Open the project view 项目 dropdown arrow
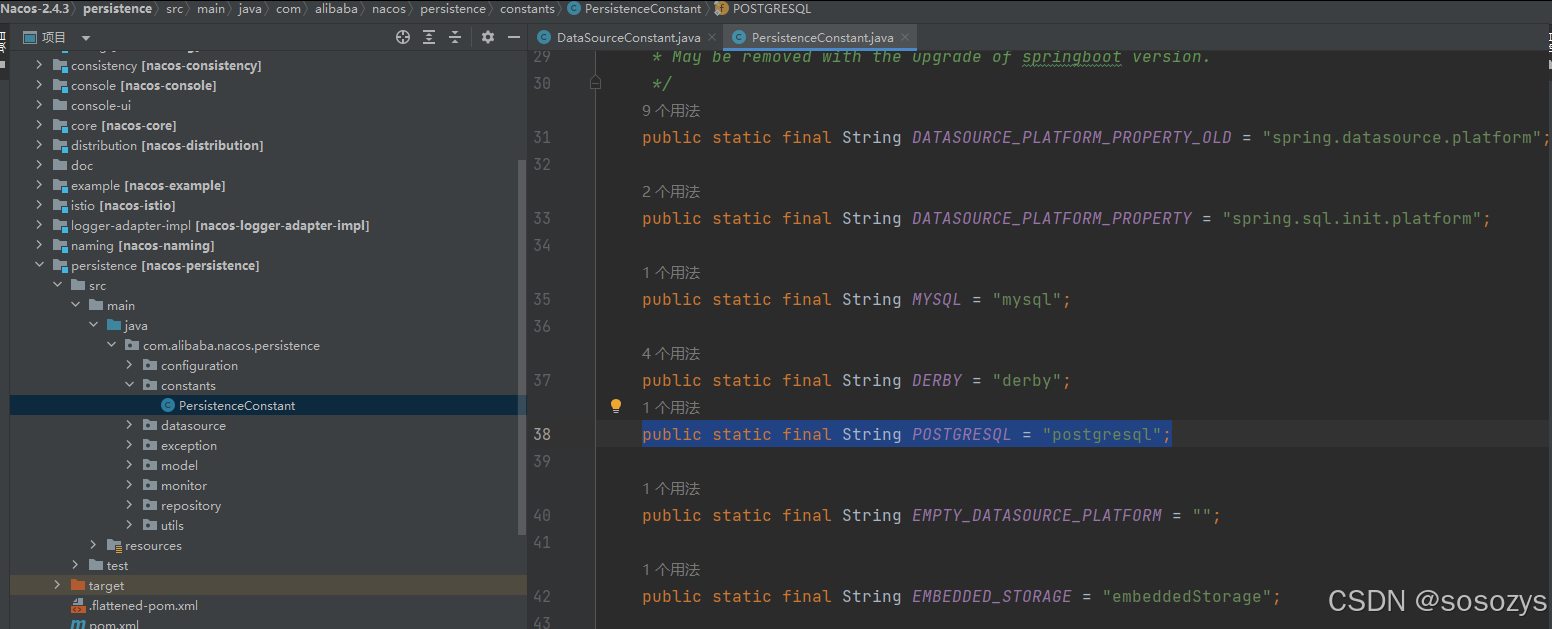The width and height of the screenshot is (1552, 629). 86,38
